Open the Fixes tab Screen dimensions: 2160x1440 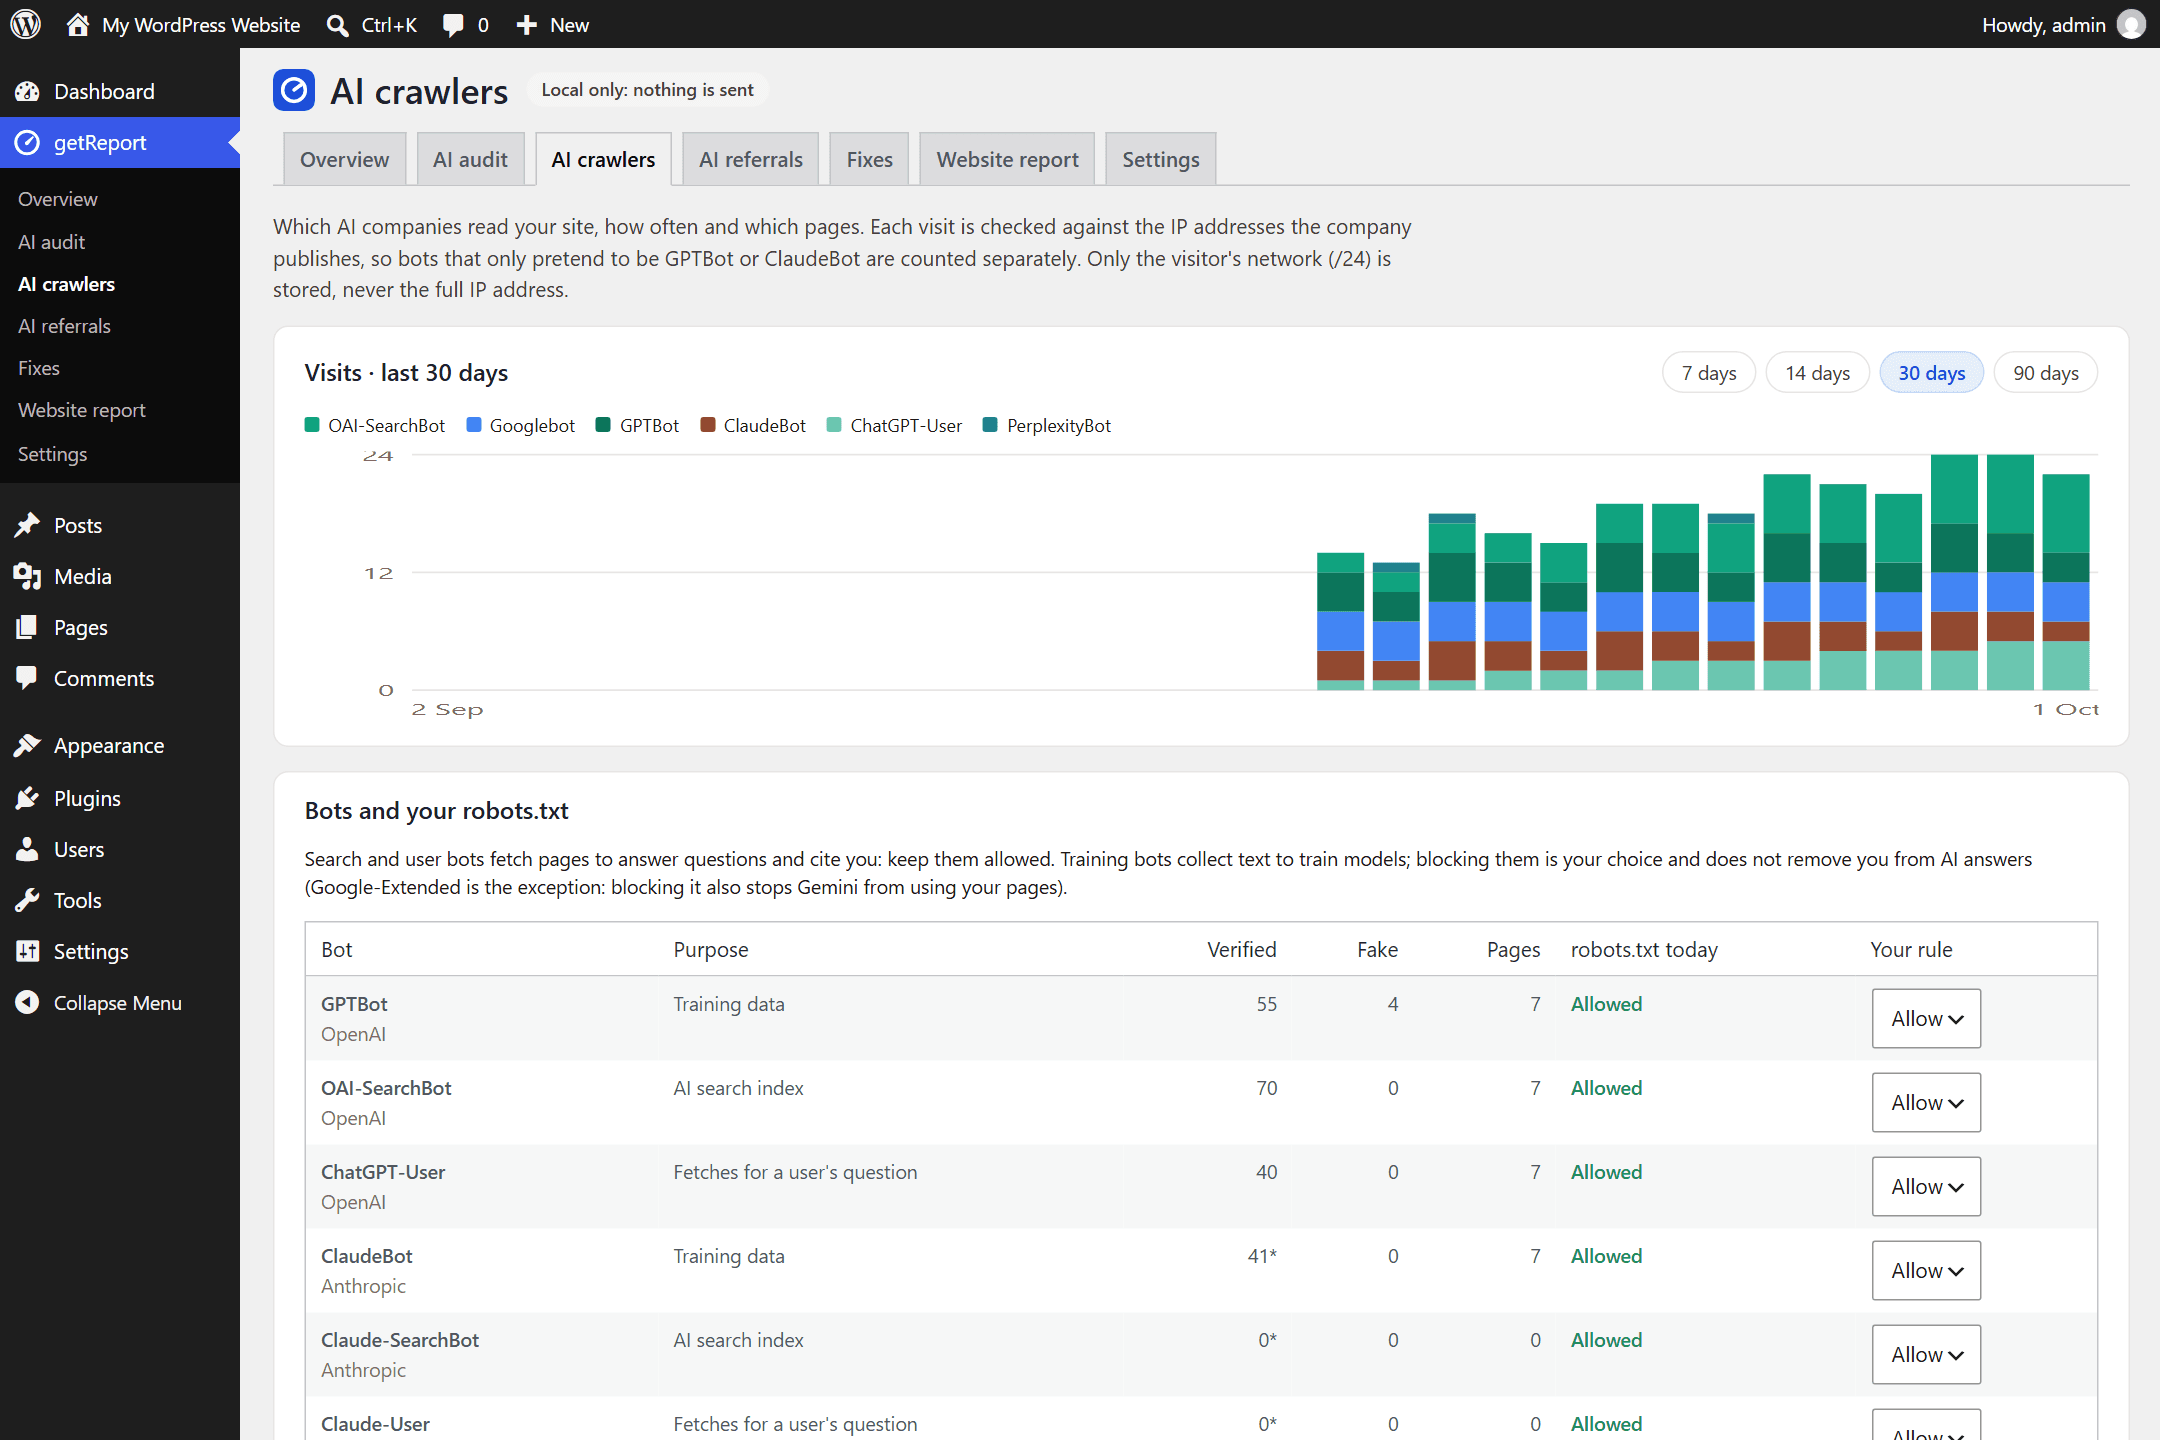click(869, 159)
